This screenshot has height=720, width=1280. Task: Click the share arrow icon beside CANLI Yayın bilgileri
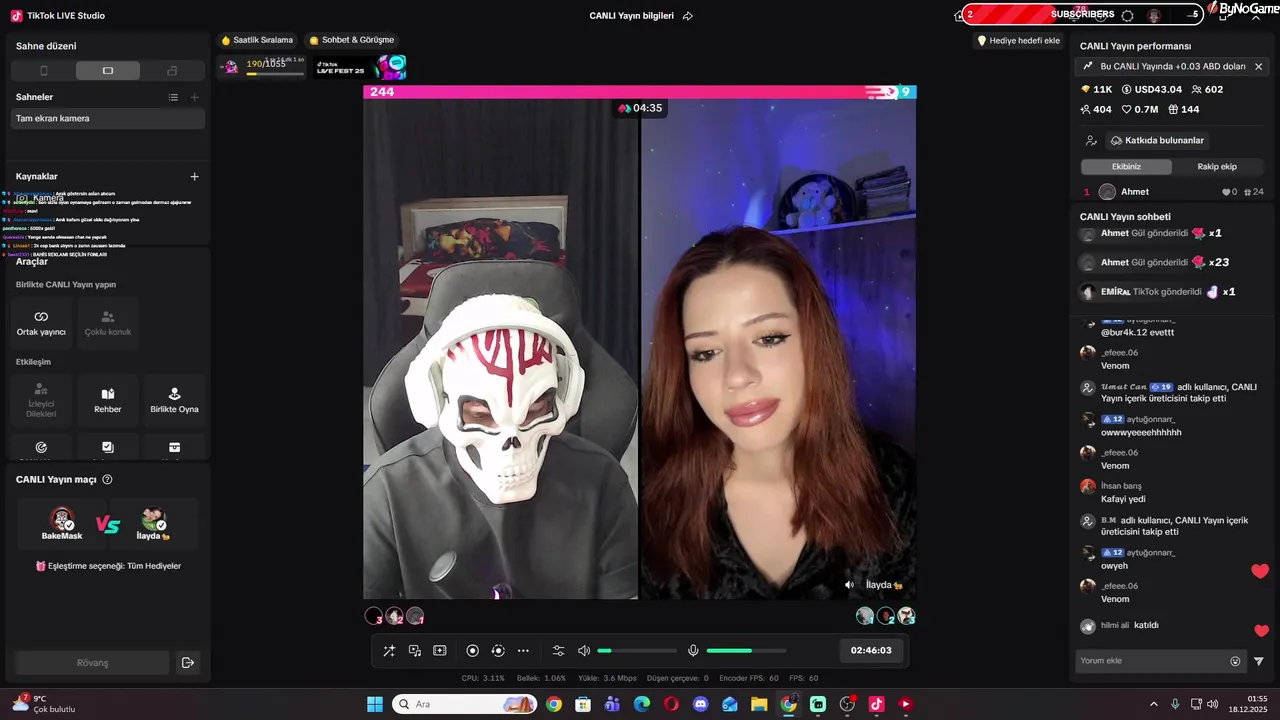(688, 16)
